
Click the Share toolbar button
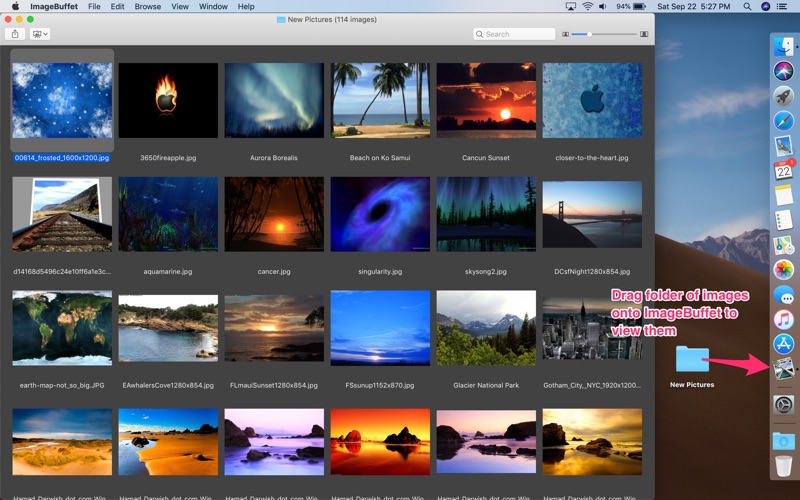point(15,34)
